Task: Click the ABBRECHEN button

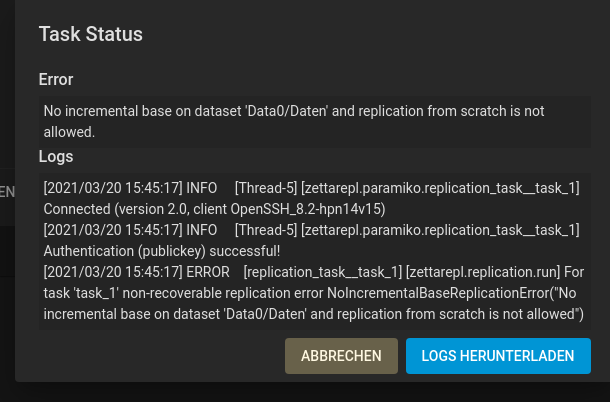Action: tap(341, 356)
